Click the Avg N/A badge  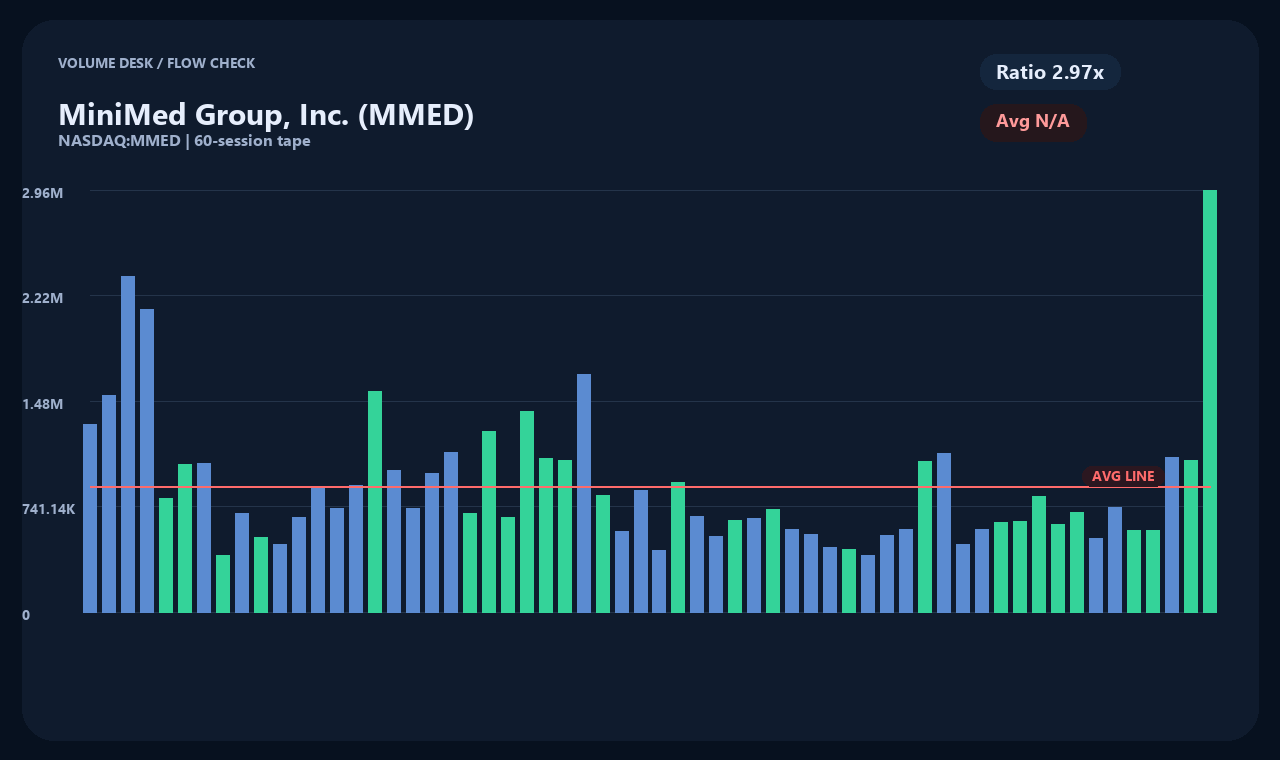pos(1033,122)
